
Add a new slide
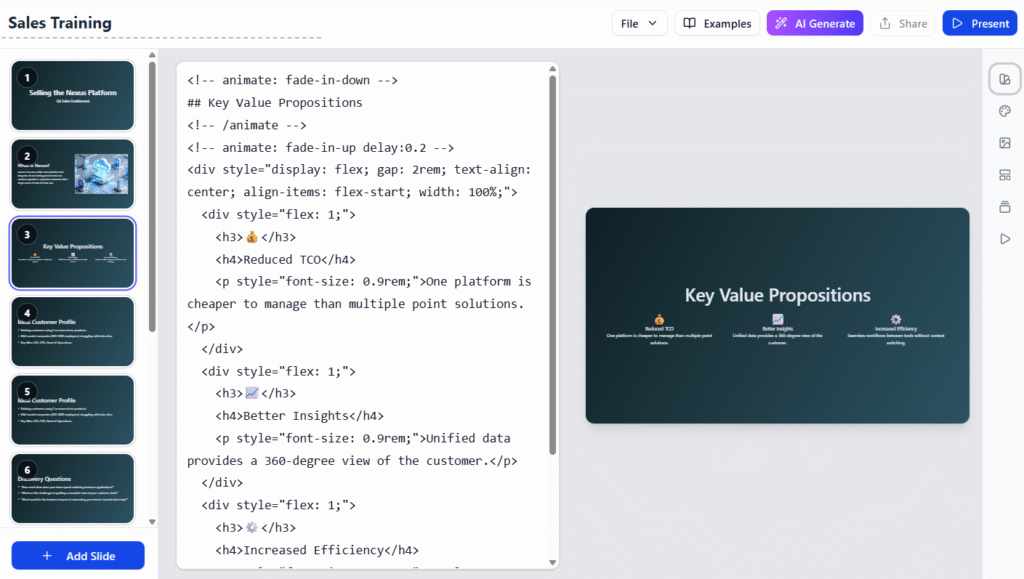coord(78,556)
